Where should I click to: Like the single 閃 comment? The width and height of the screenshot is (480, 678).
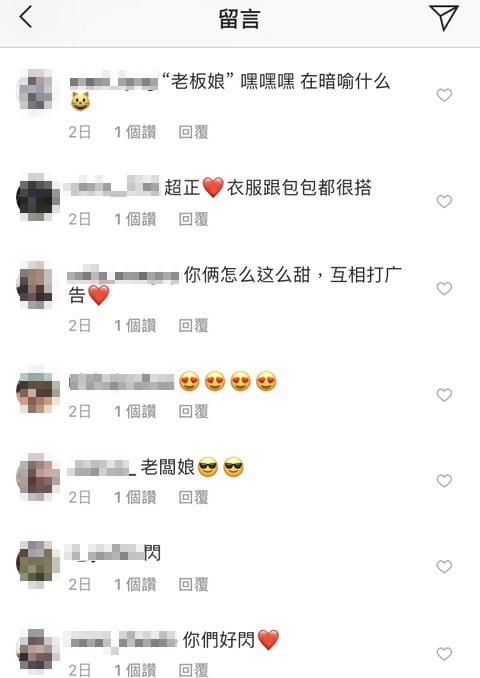pyautogui.click(x=444, y=567)
